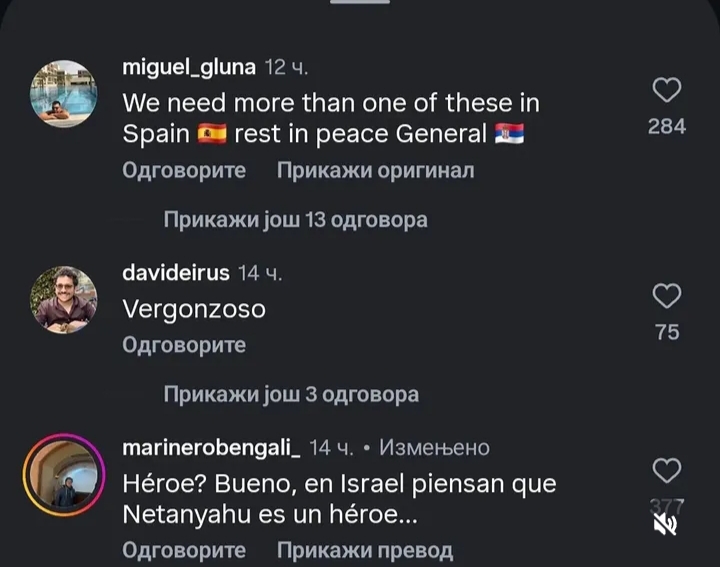Screen dimensions: 720x567
Task: Toggle the muted speaker sound icon
Action: coord(665,524)
